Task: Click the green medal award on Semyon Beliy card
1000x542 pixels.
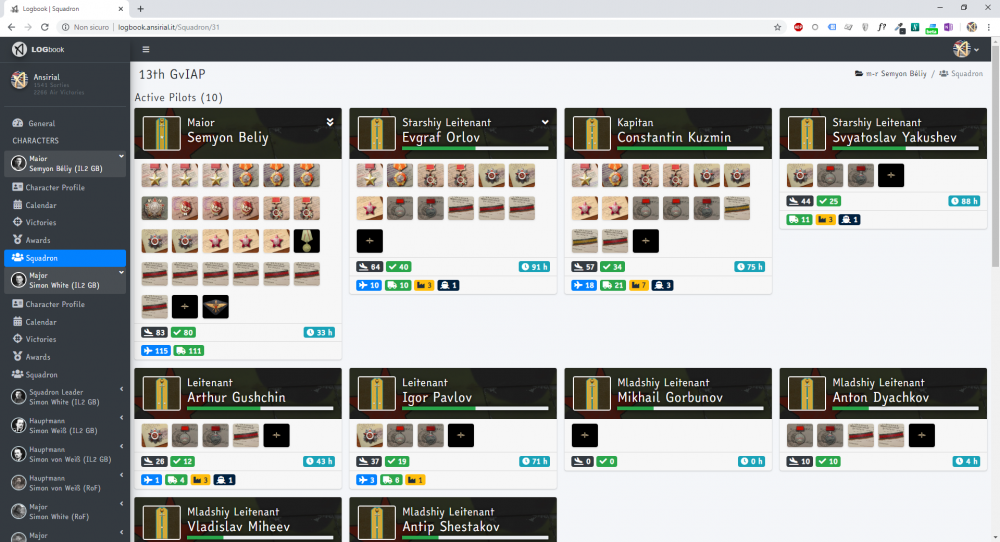Action: (x=307, y=241)
